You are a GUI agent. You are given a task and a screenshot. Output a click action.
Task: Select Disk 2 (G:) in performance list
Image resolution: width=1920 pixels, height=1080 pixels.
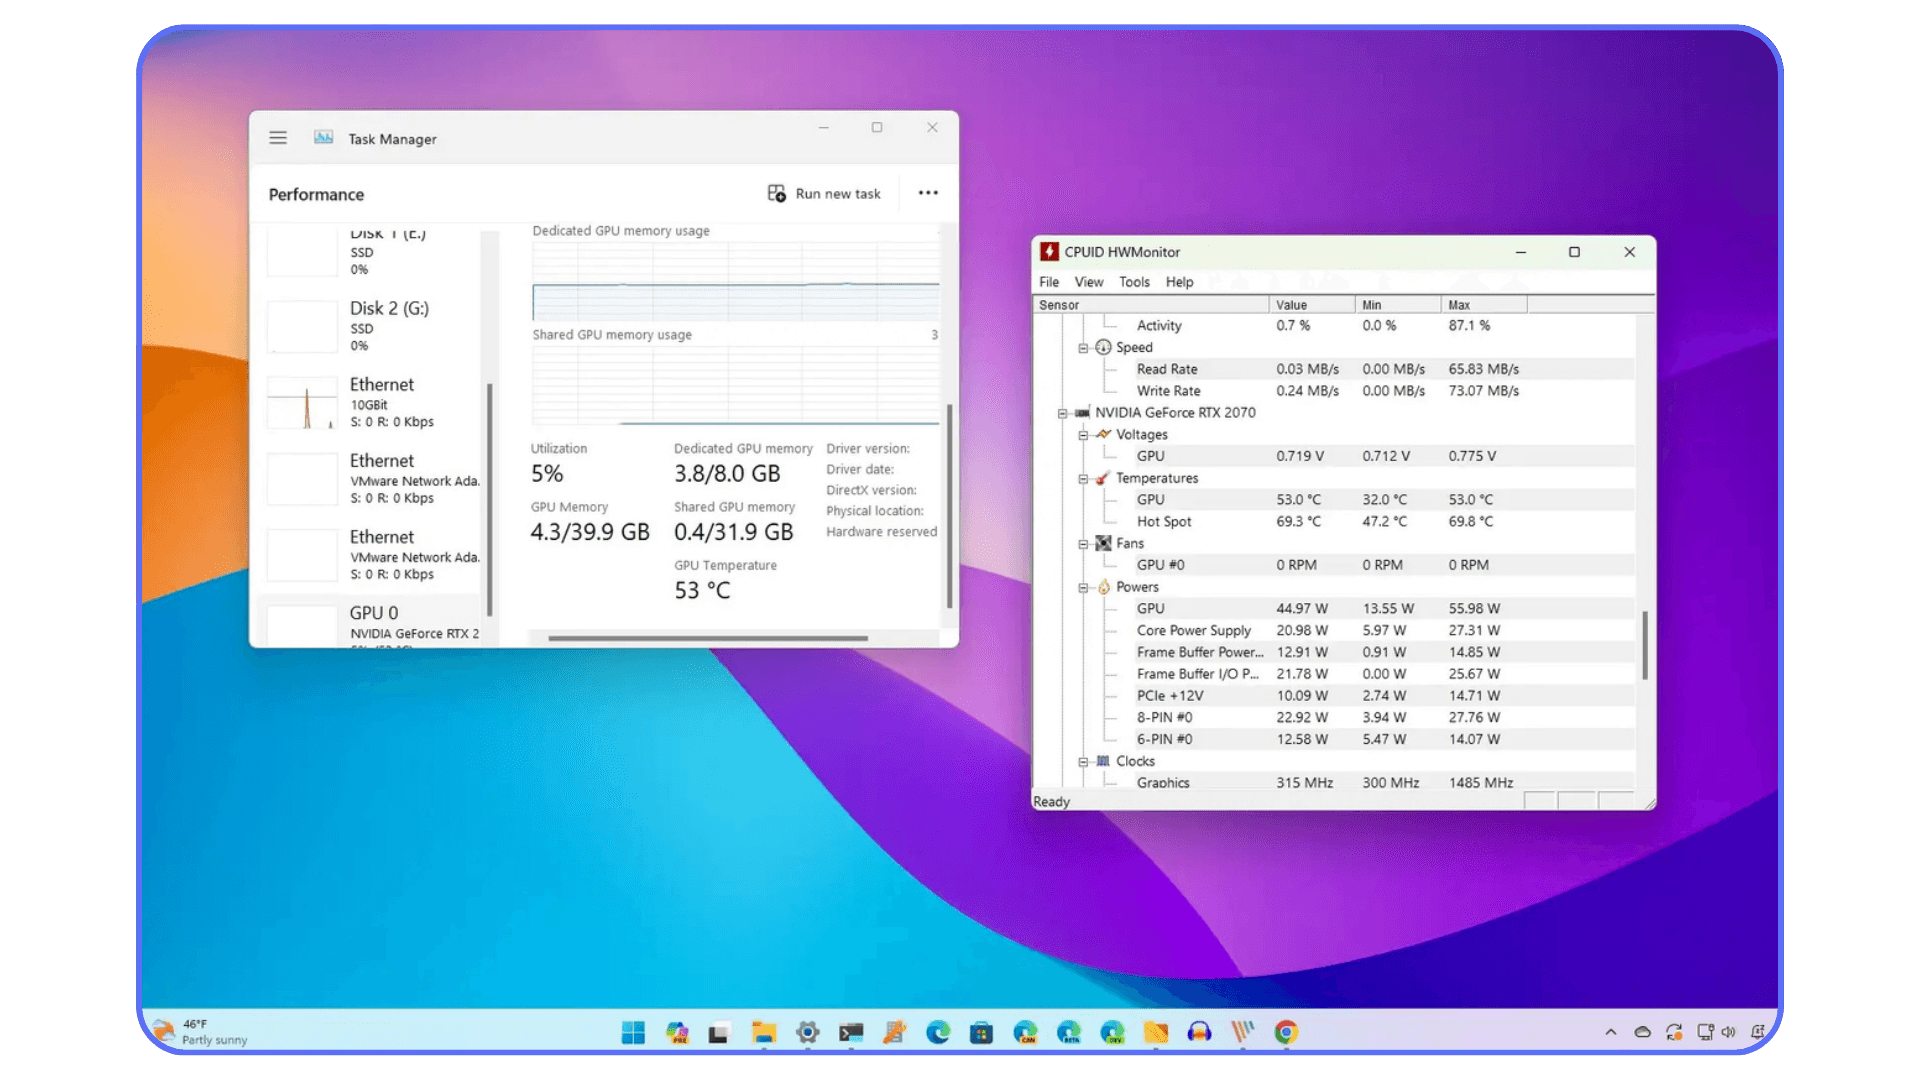click(375, 326)
